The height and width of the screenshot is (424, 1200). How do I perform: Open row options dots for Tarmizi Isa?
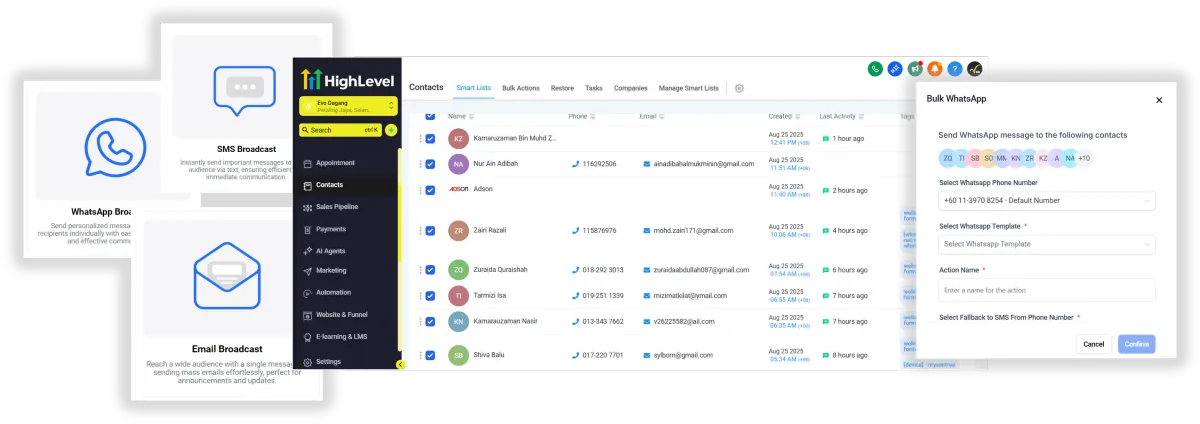pyautogui.click(x=420, y=296)
